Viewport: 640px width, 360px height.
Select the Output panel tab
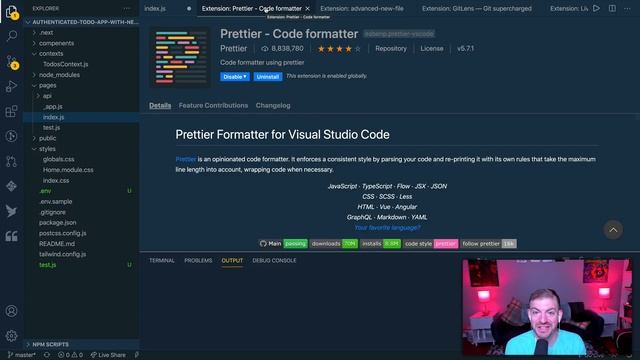[x=232, y=260]
